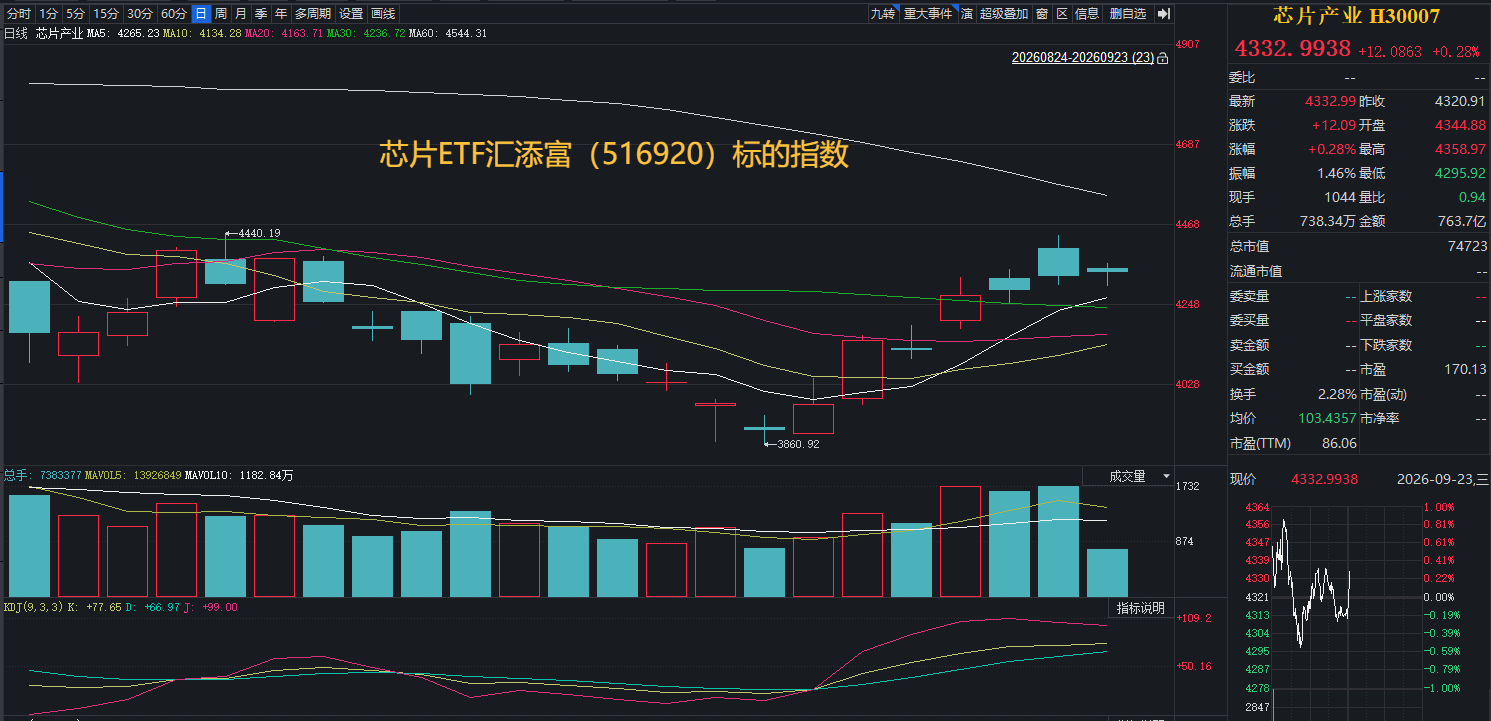Select the 30分 period tab
This screenshot has width=1491, height=721.
click(x=140, y=14)
